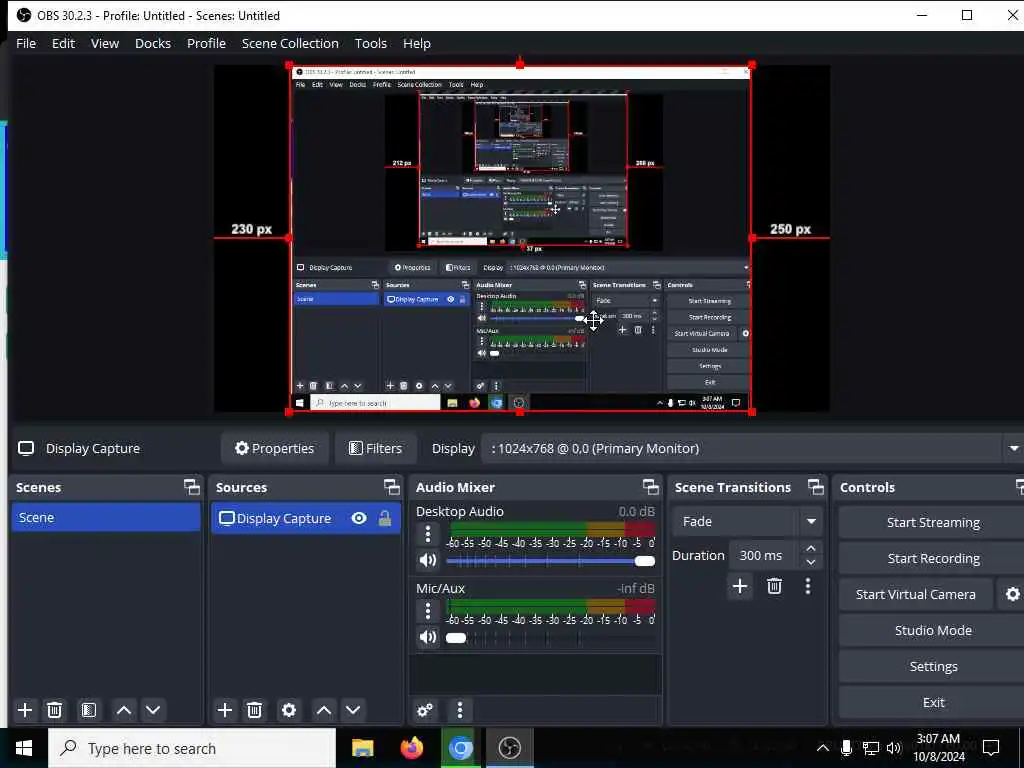Viewport: 1024px width, 768px height.
Task: Show hidden system tray icons chevron
Action: pos(823,748)
